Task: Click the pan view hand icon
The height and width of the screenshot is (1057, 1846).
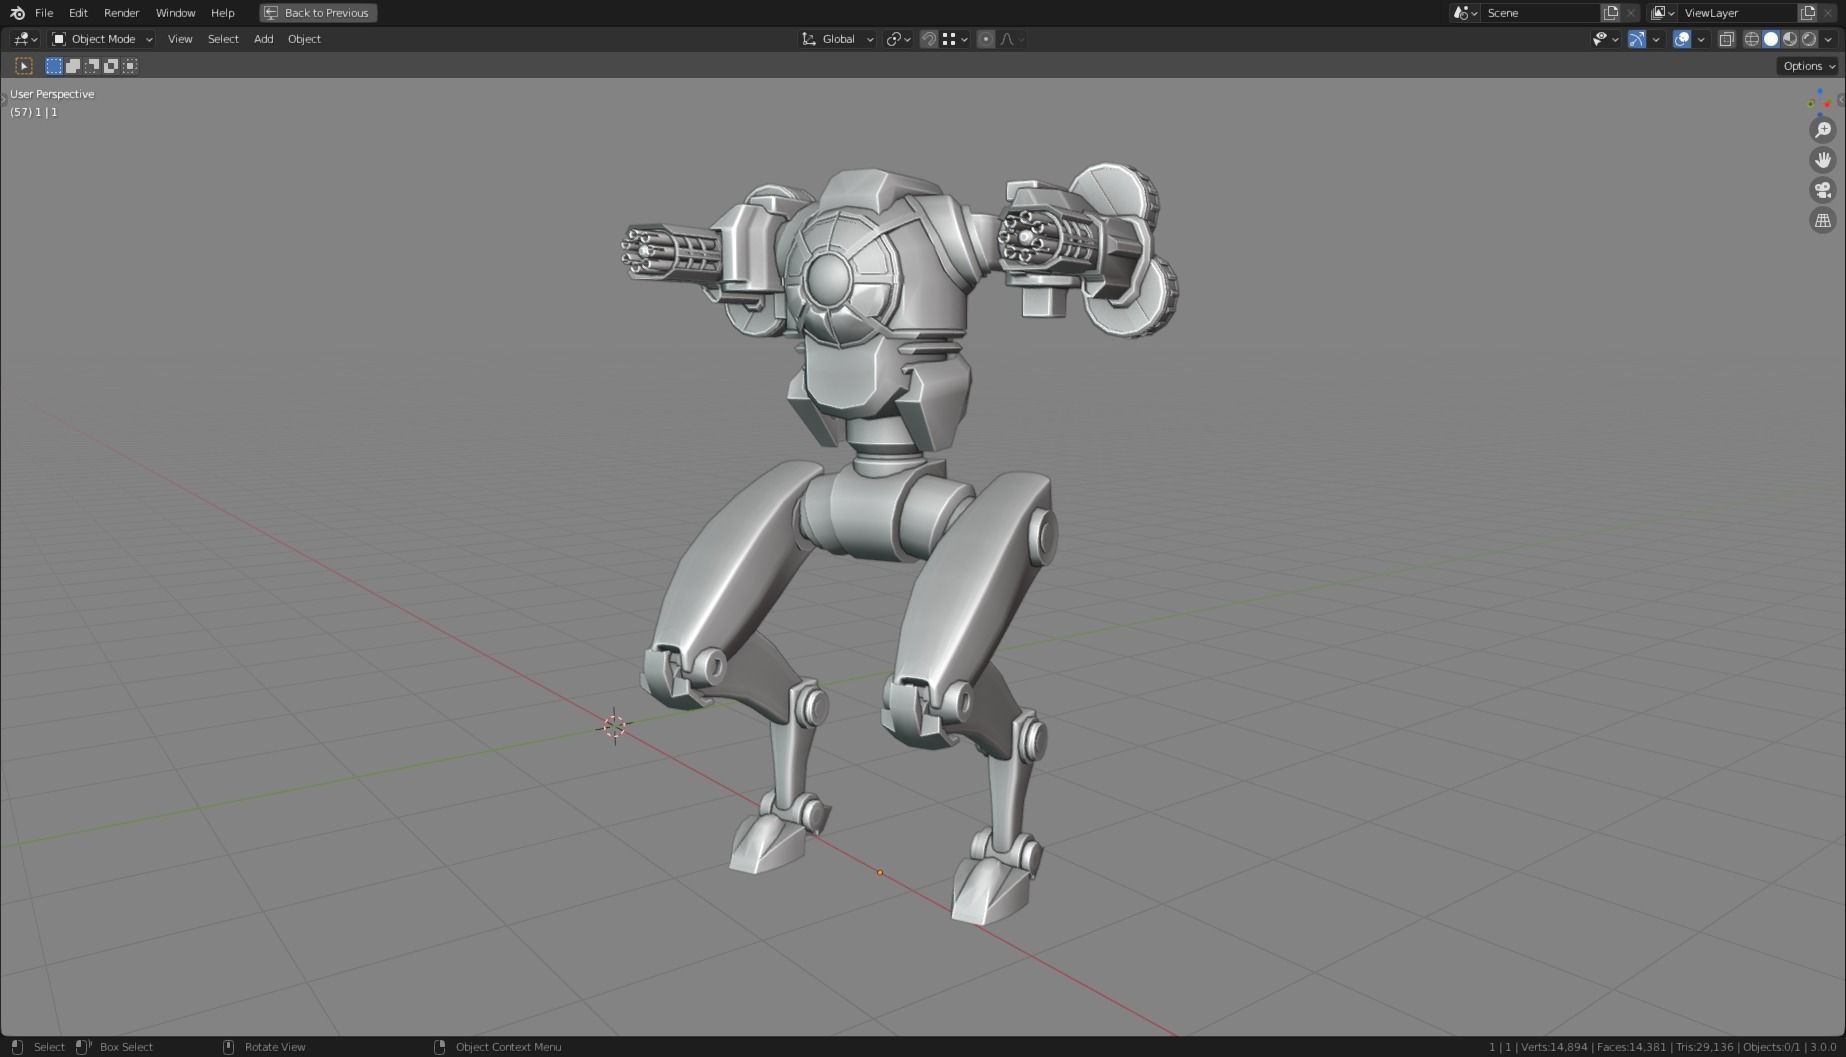Action: pos(1823,160)
